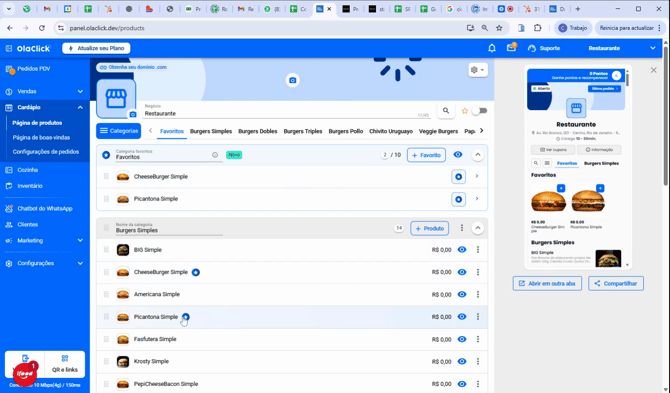This screenshot has width=670, height=393.
Task: Hide CheeseBurger Simple in Burgers Simples
Action: [462, 272]
